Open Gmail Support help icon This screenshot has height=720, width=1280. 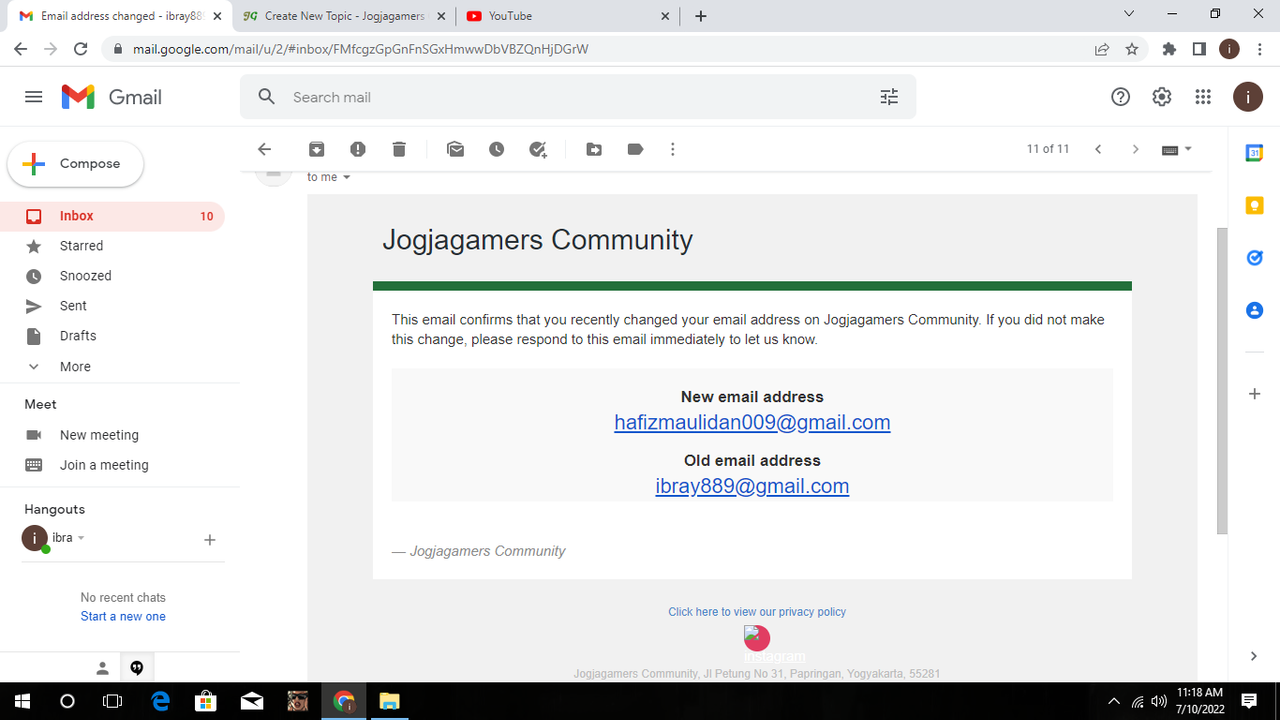pos(1121,97)
